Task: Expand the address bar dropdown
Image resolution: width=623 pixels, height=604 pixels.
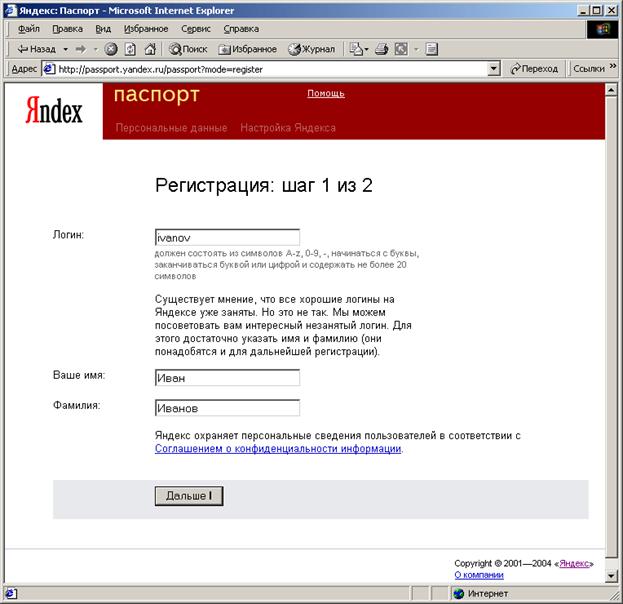Action: click(x=493, y=69)
